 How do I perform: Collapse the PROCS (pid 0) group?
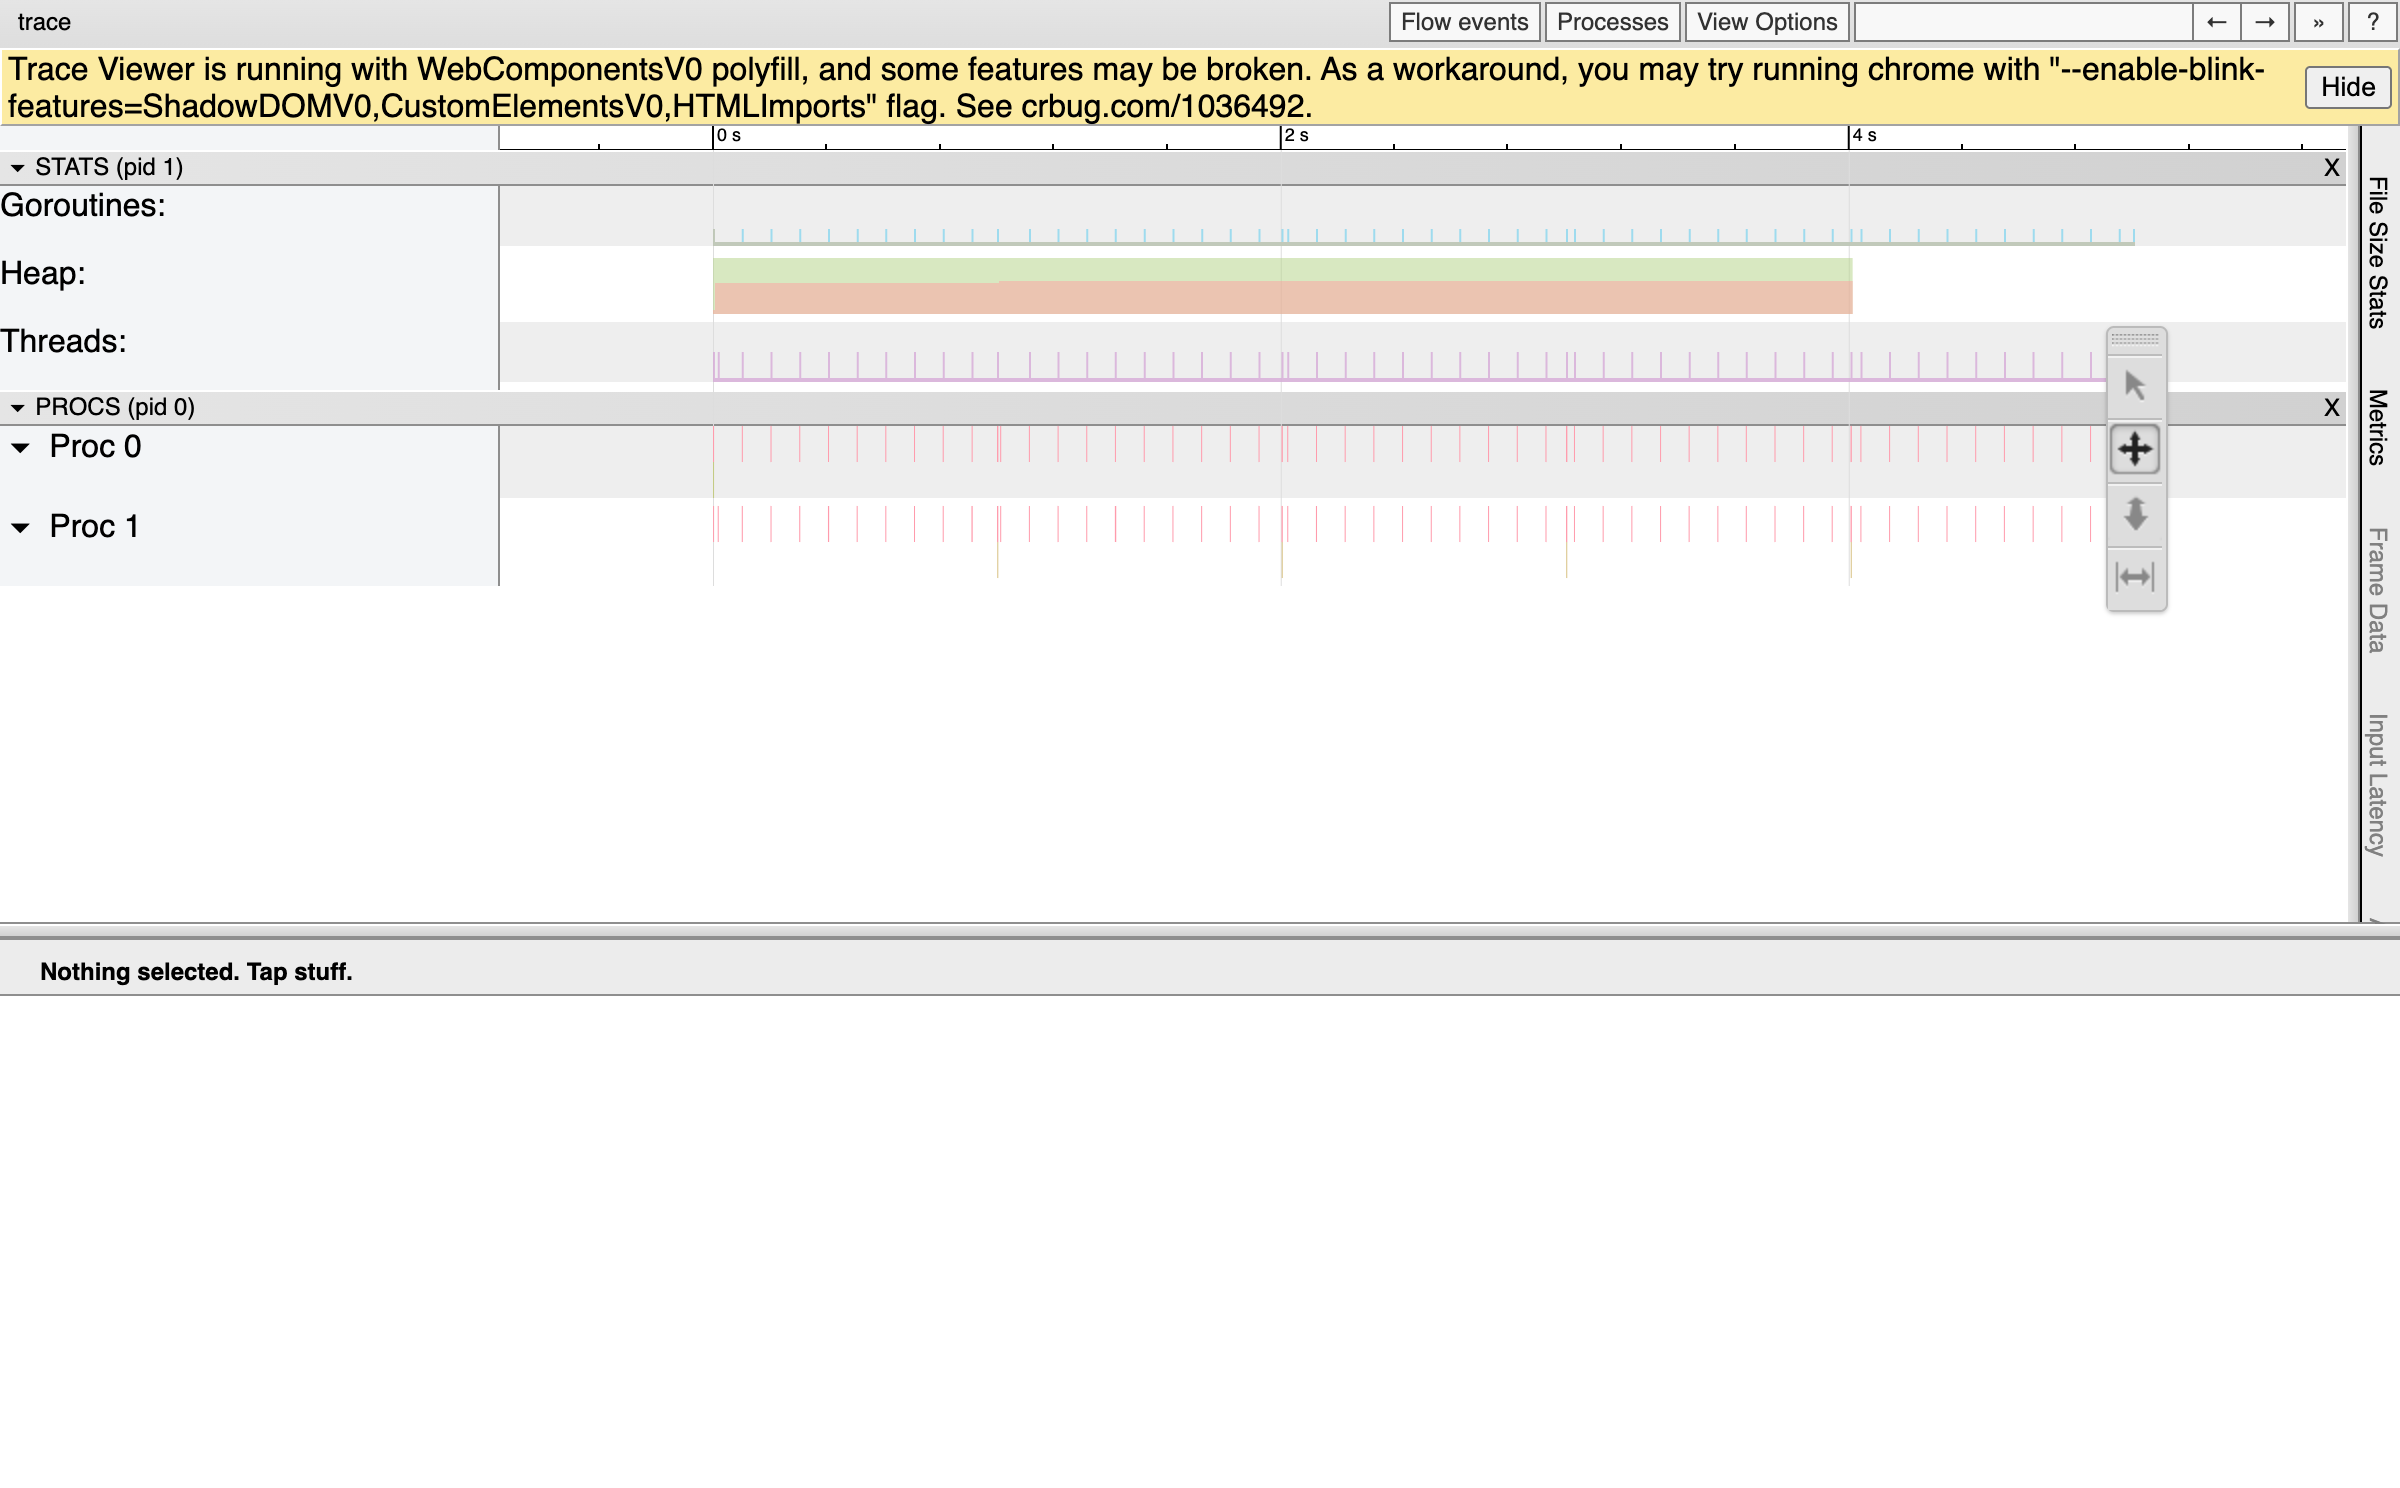click(x=17, y=408)
